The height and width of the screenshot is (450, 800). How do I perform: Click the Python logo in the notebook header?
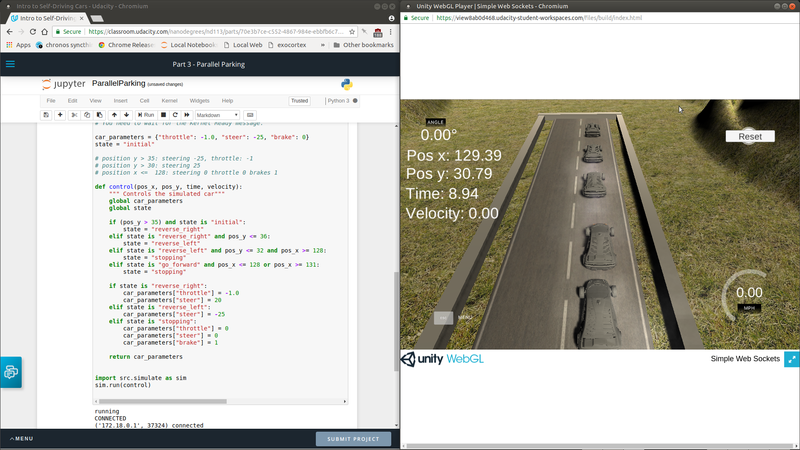(346, 84)
